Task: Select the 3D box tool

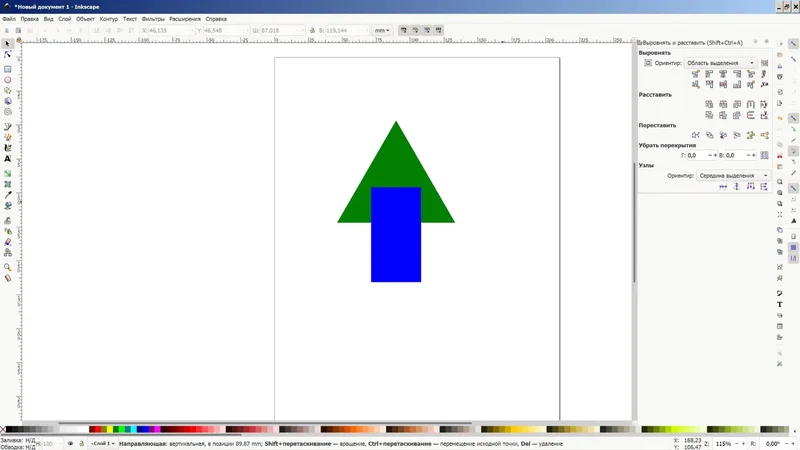Action: [8, 101]
